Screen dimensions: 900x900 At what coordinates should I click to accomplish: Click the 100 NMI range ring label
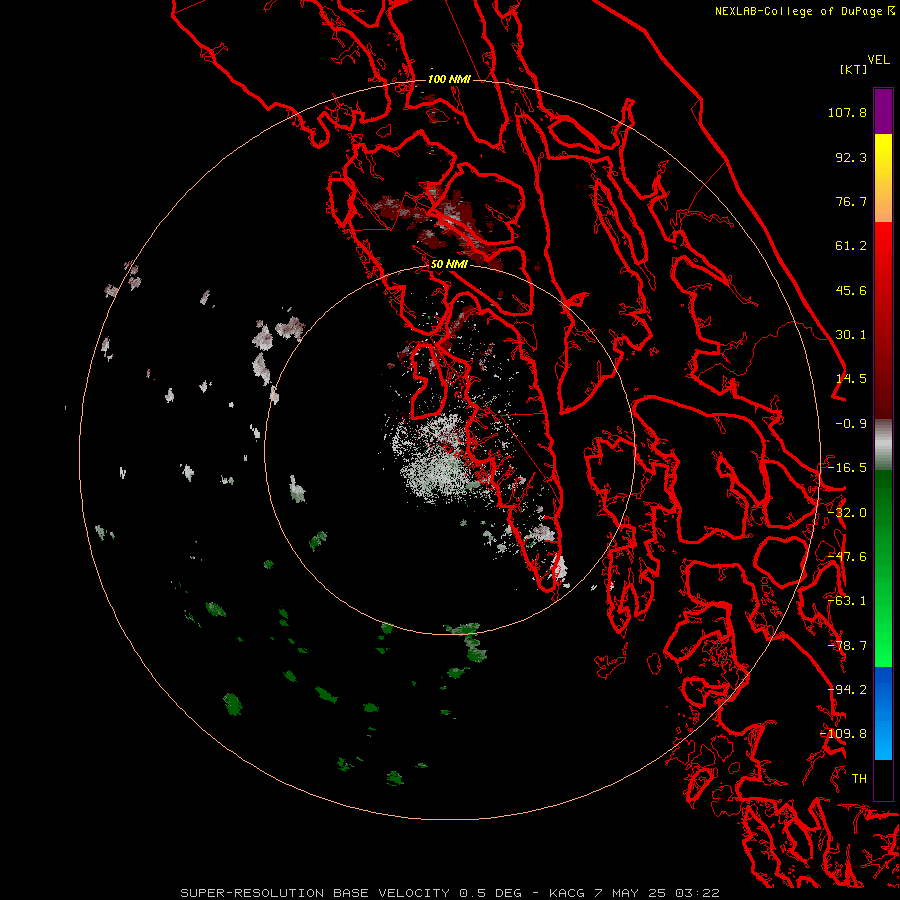point(449,79)
